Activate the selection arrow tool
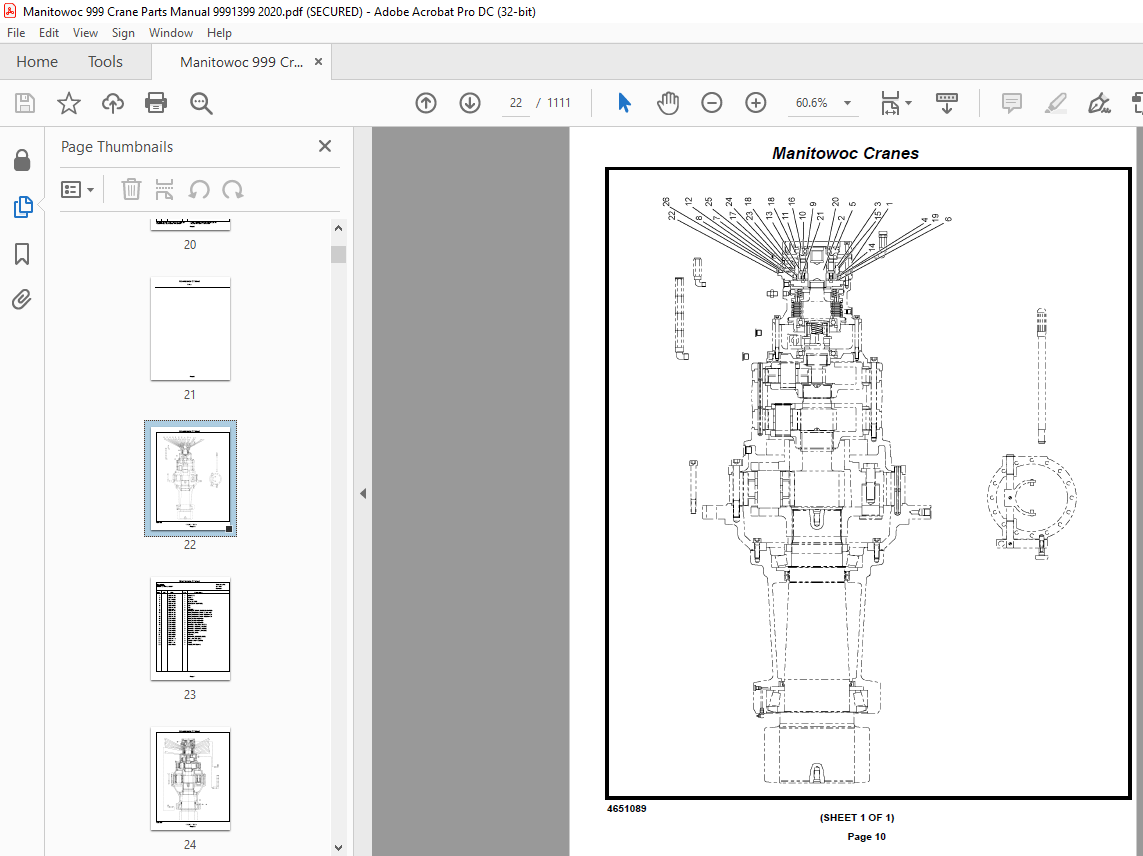The height and width of the screenshot is (856, 1143). click(x=624, y=103)
